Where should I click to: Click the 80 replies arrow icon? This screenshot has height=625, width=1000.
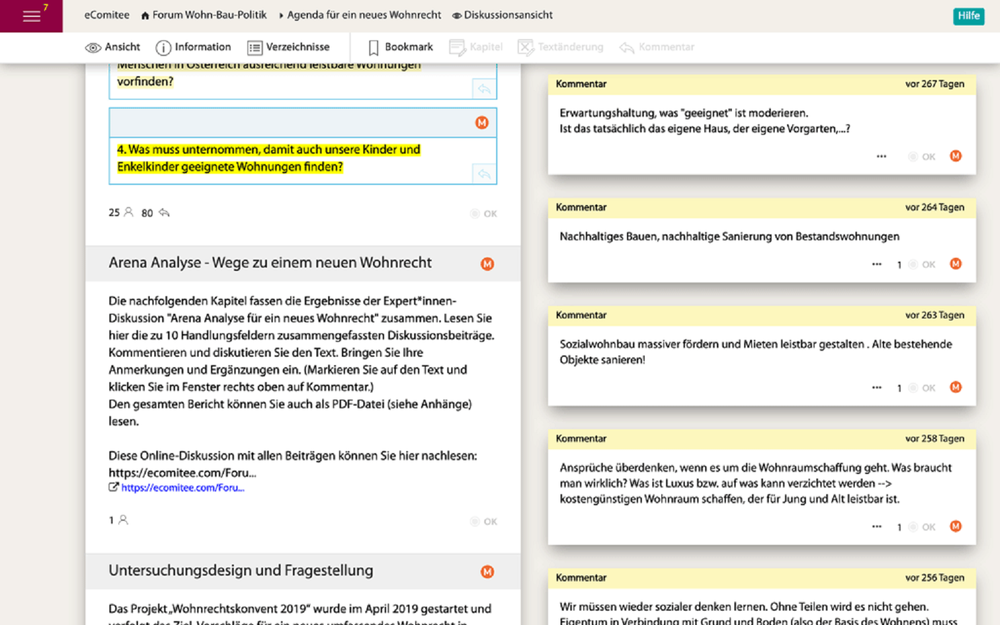pos(164,212)
